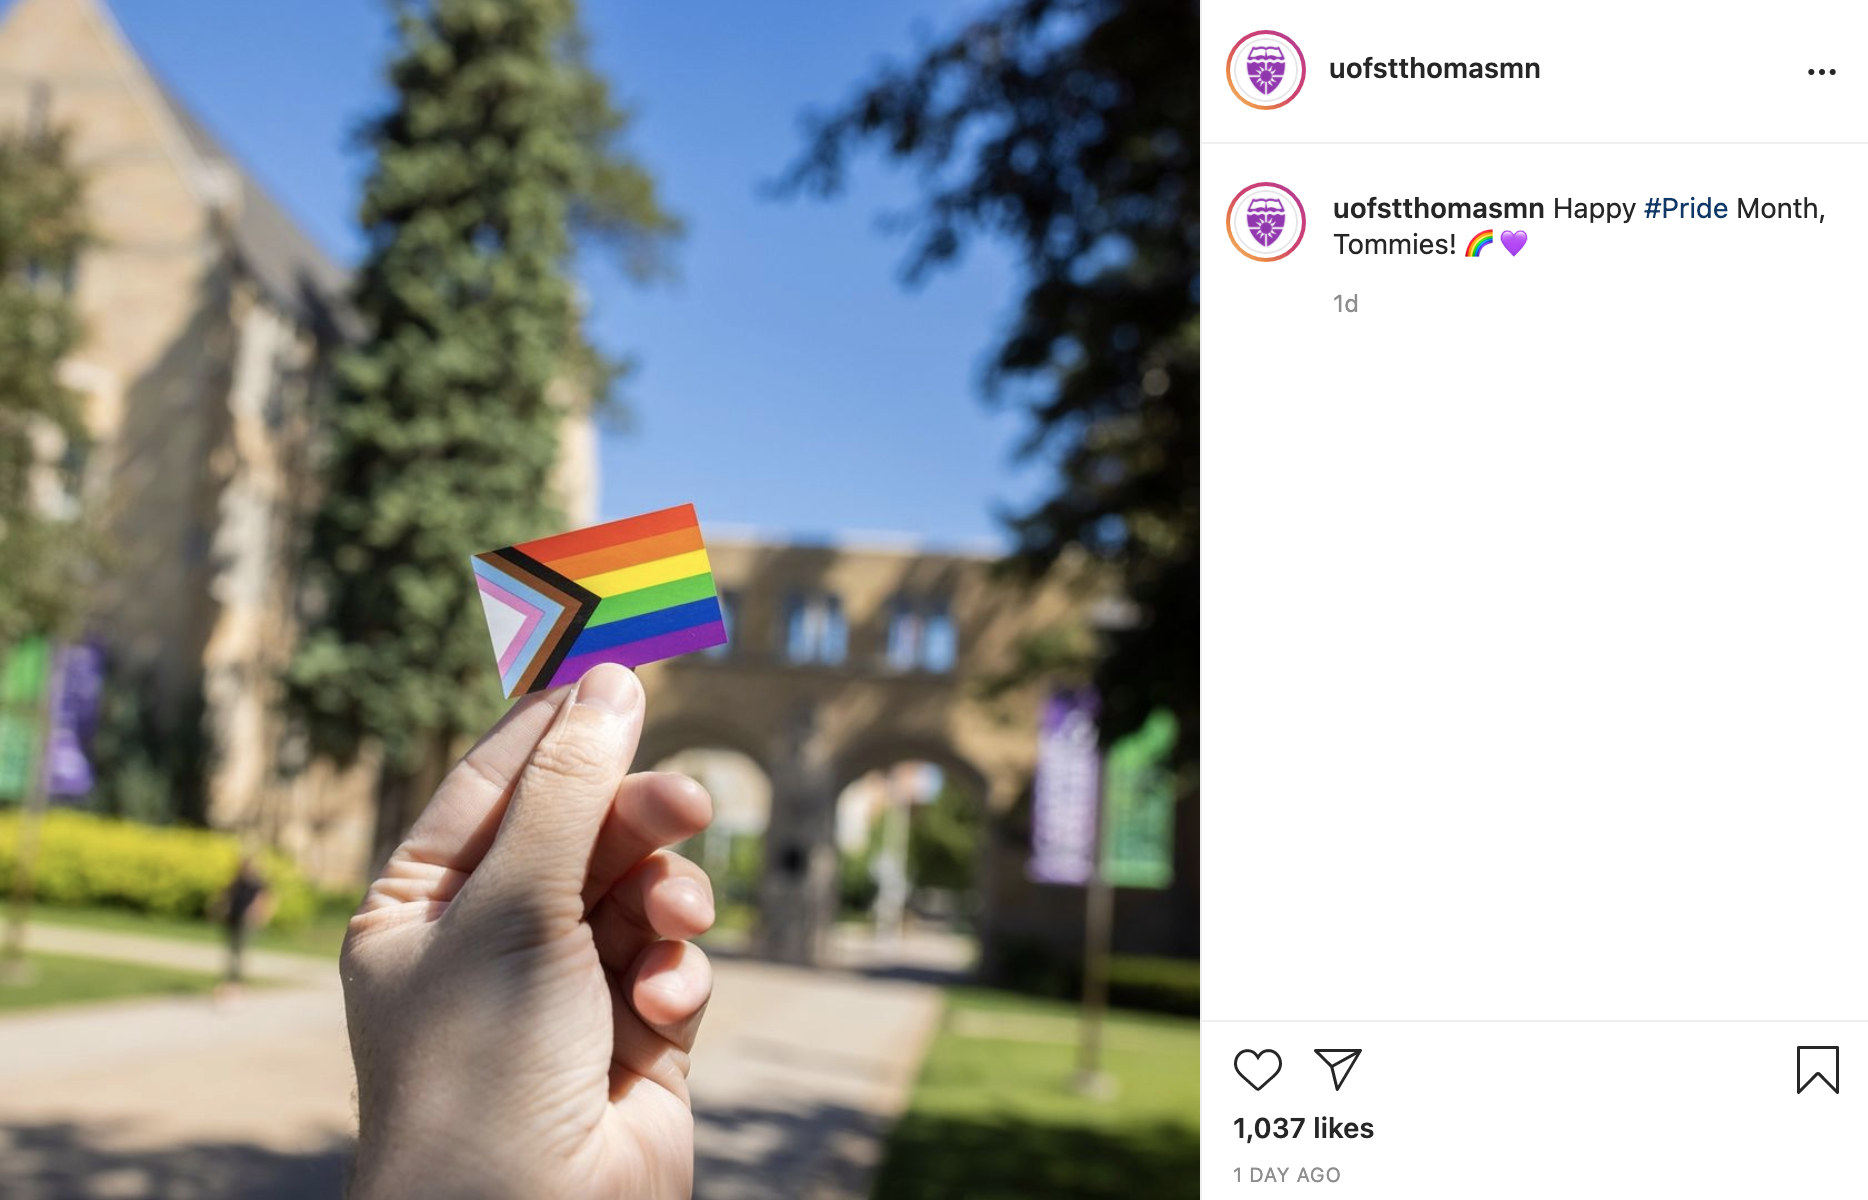Click the caption text "Happy" word
The image size is (1868, 1200).
(x=1594, y=208)
